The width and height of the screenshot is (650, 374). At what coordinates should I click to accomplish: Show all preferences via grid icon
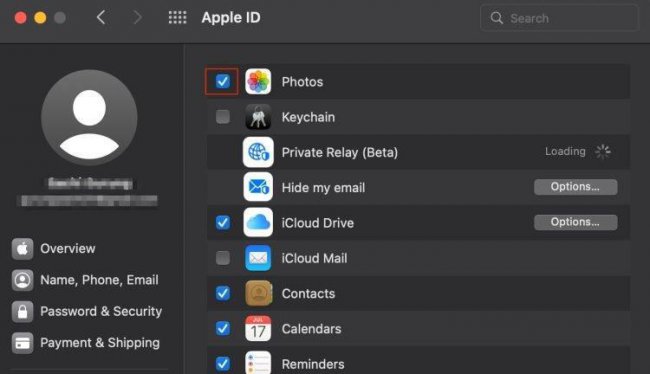pyautogui.click(x=177, y=17)
